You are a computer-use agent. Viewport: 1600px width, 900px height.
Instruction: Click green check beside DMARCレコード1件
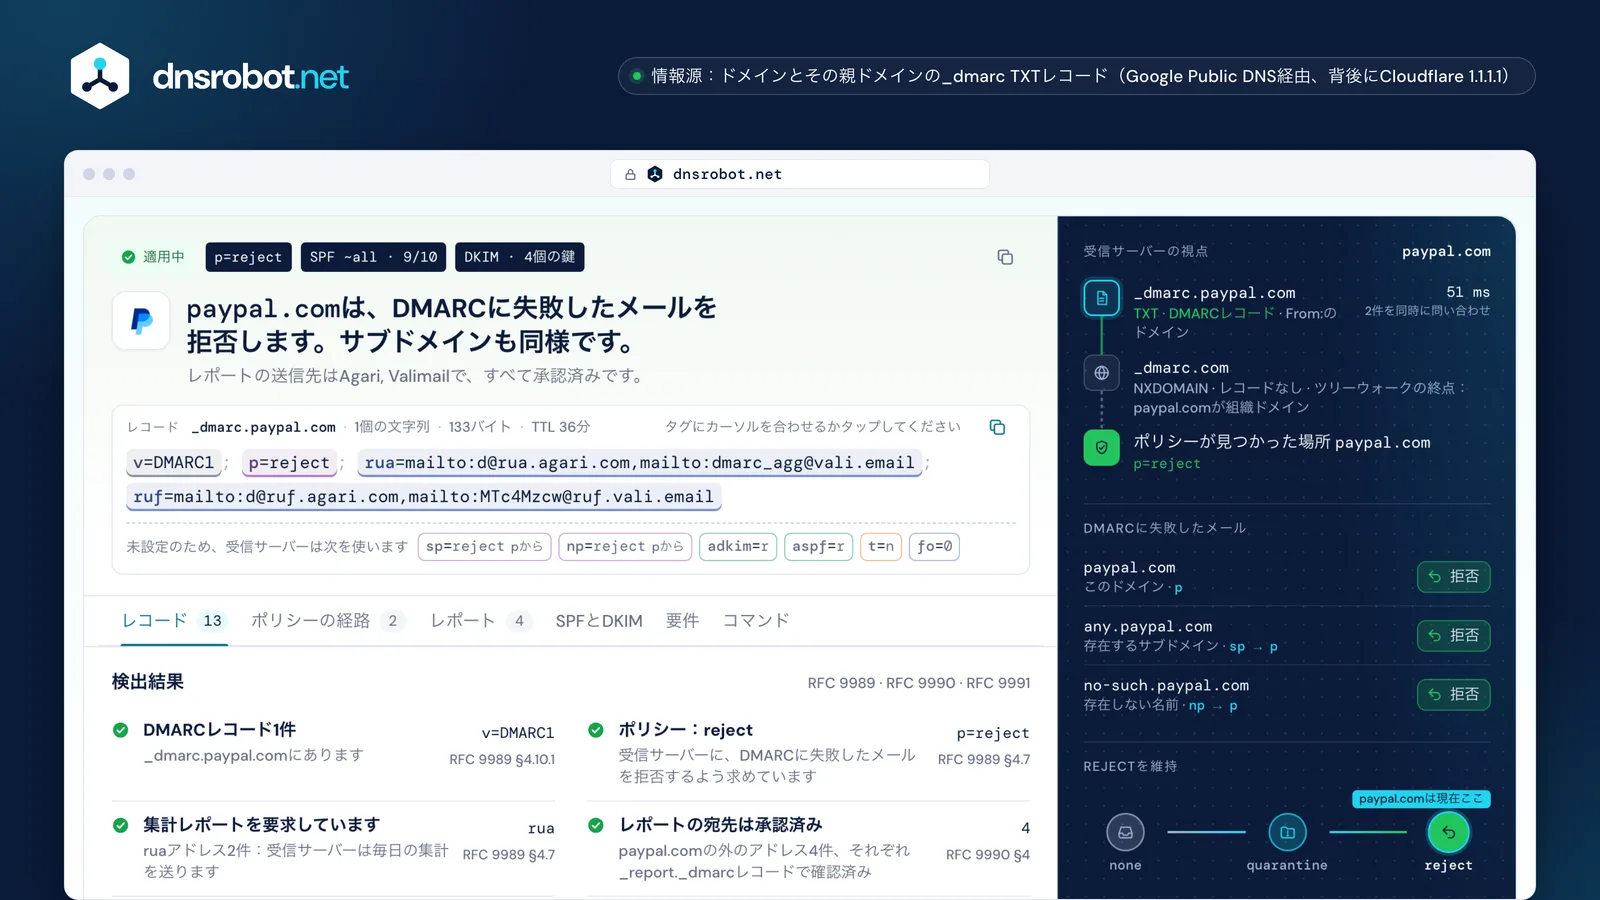coord(121,730)
